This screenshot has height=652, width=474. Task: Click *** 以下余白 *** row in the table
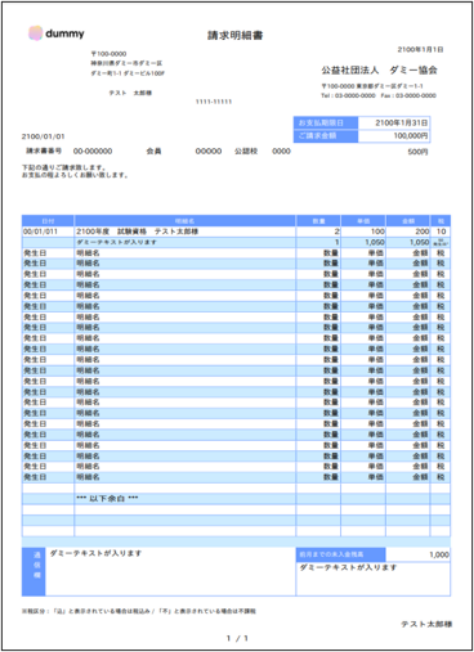click(x=107, y=498)
